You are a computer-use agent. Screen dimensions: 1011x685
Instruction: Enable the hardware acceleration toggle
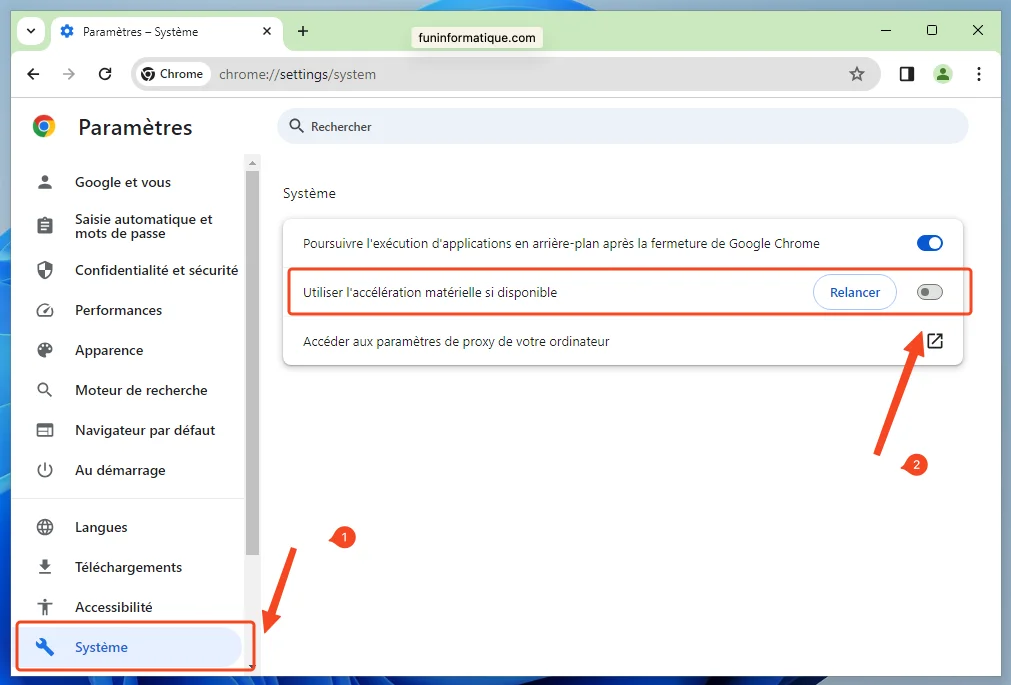(x=929, y=292)
